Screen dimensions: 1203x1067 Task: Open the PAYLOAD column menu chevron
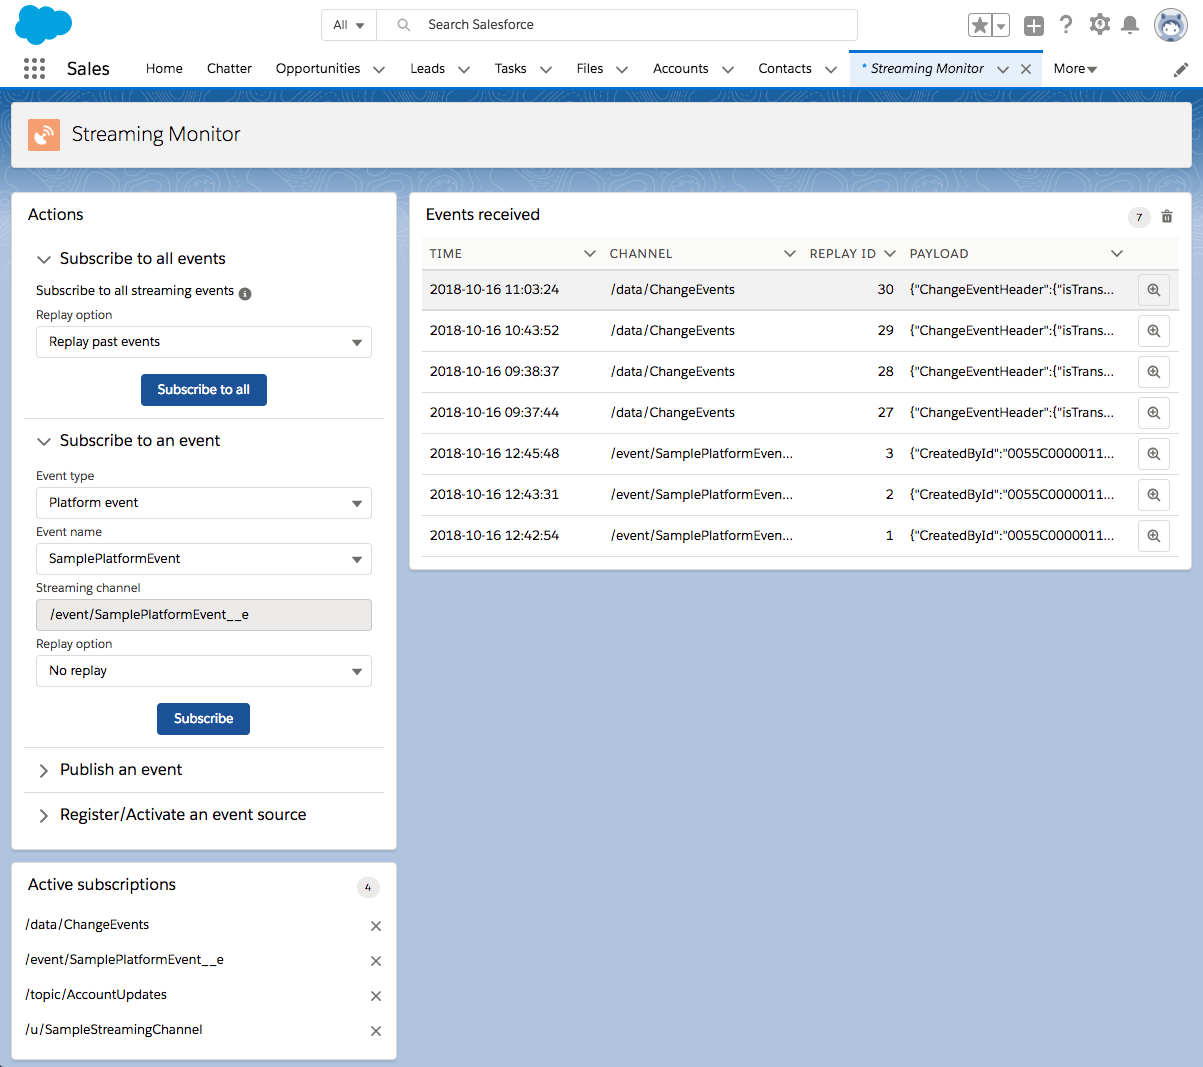click(x=1117, y=254)
